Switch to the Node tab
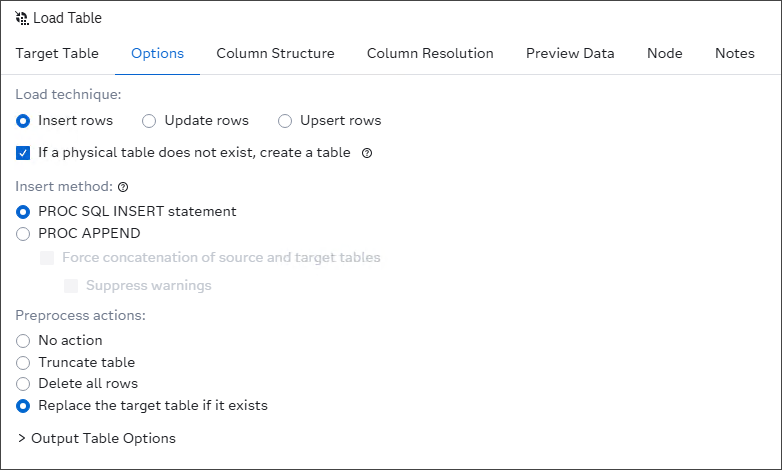The width and height of the screenshot is (782, 470). 665,53
